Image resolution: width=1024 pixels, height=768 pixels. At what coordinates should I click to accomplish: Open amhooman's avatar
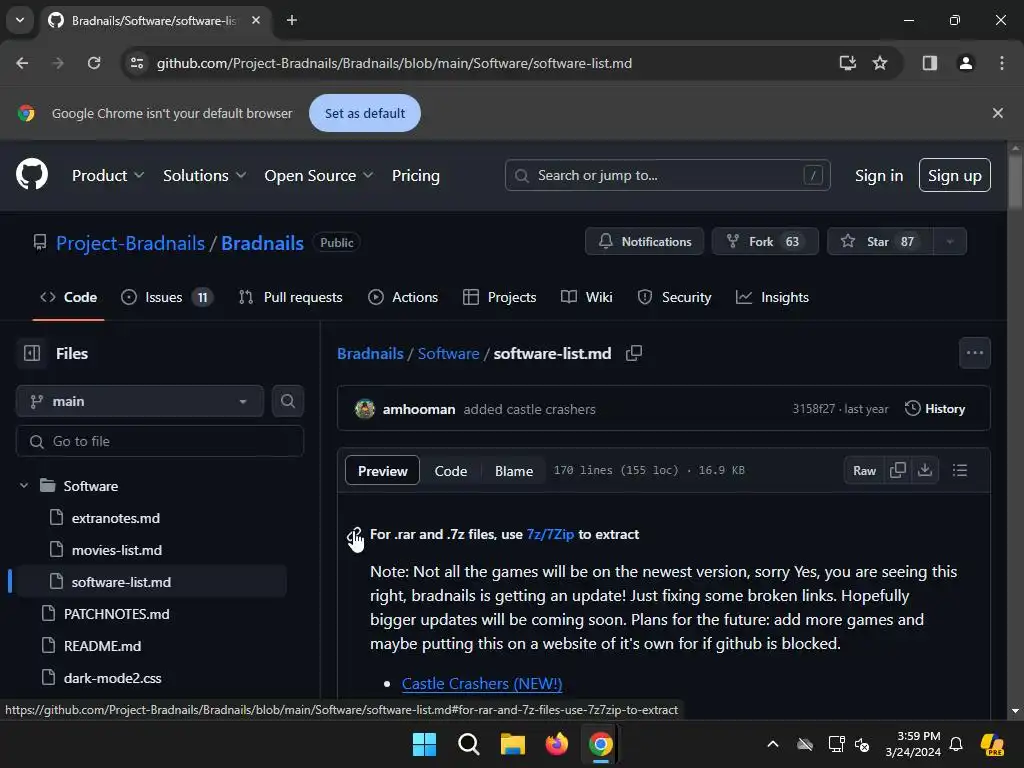[x=364, y=409]
